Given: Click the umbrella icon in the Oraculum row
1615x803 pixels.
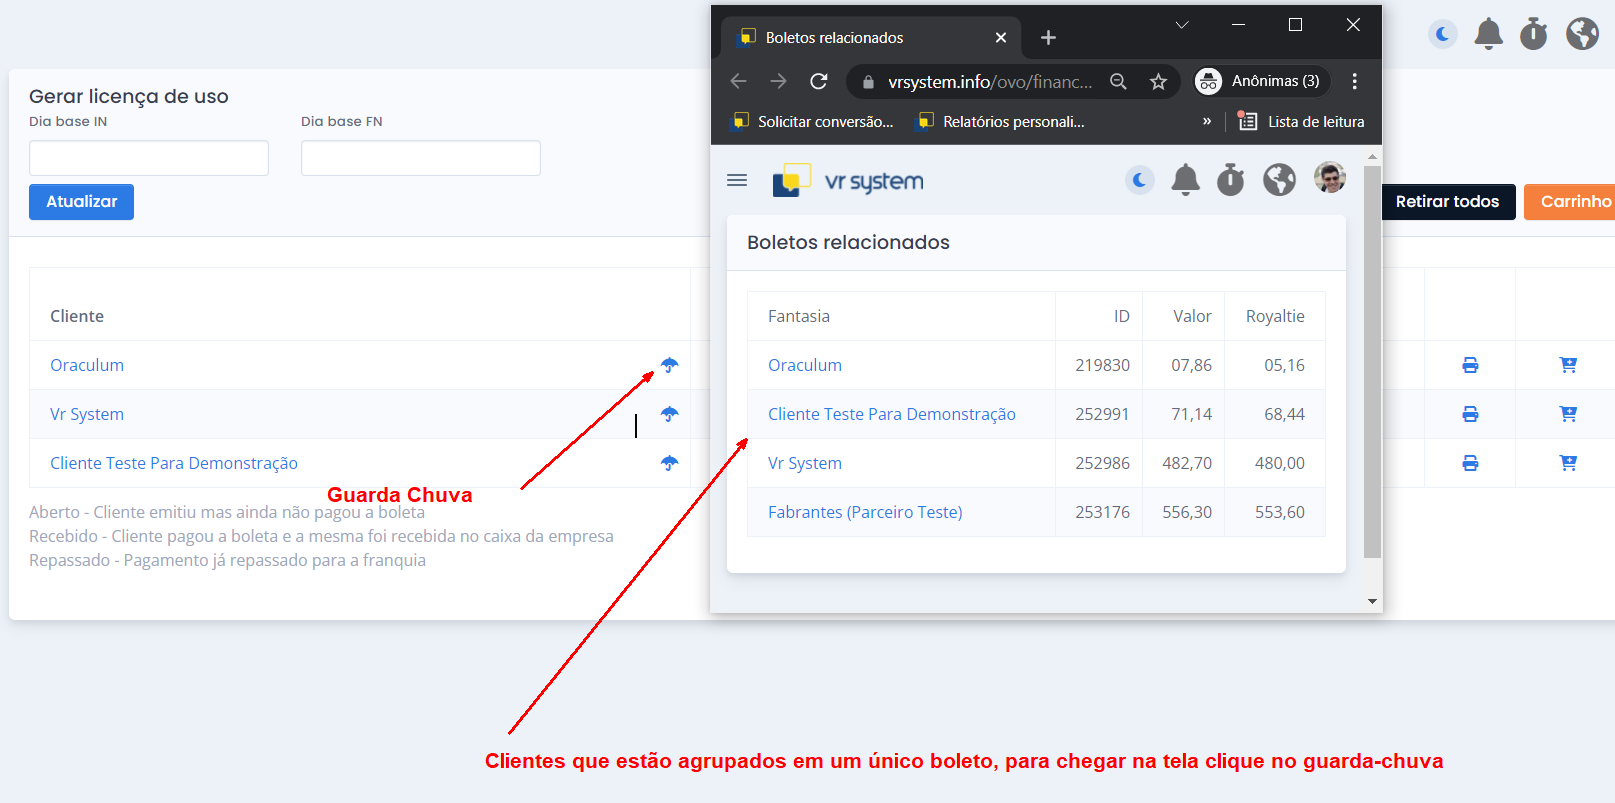Looking at the screenshot, I should (x=669, y=365).
